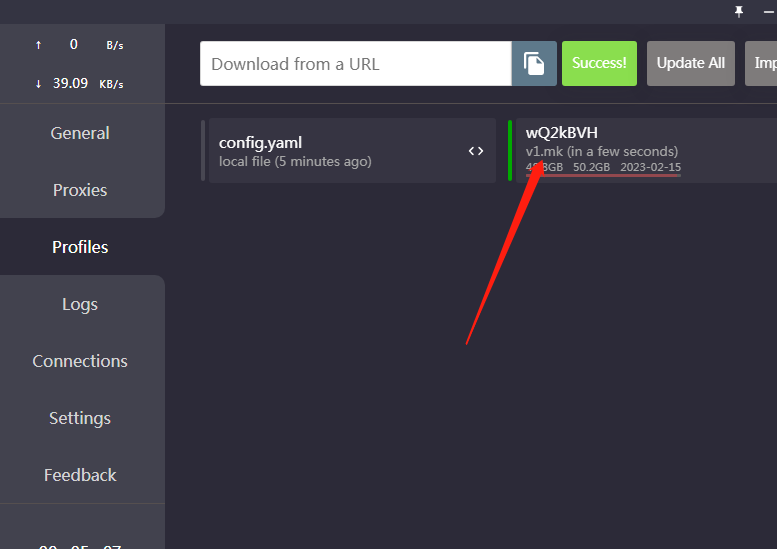This screenshot has width=777, height=549.
Task: Focus the Download from a URL field
Action: 355,63
